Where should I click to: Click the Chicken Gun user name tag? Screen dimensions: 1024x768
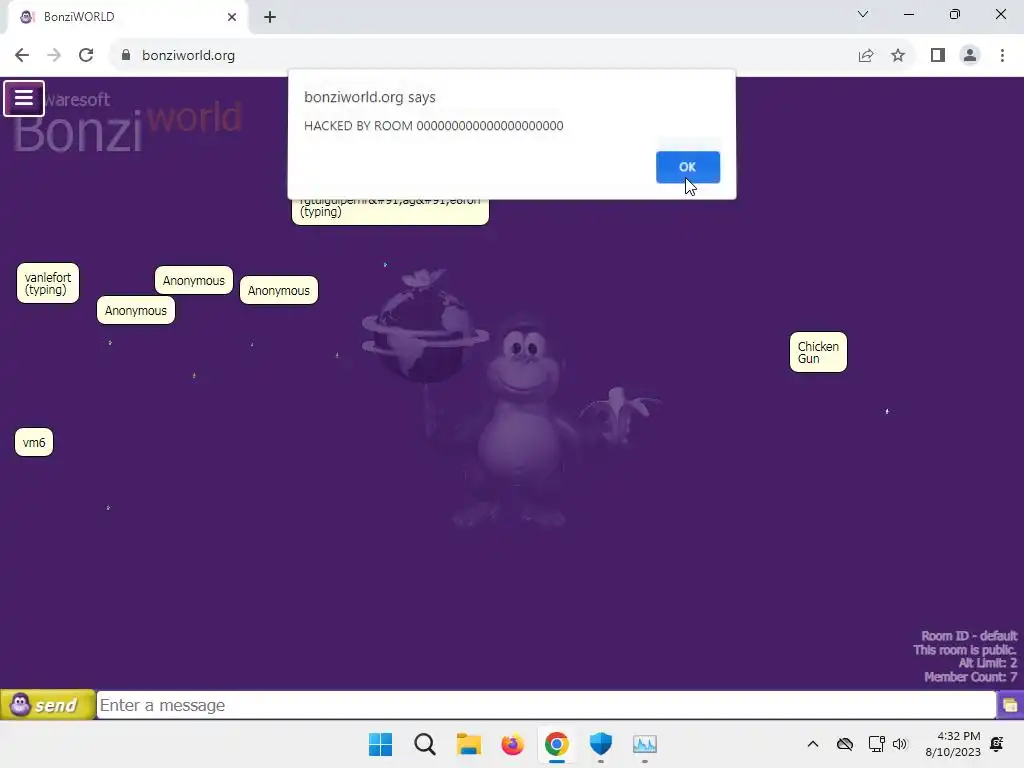pyautogui.click(x=818, y=353)
